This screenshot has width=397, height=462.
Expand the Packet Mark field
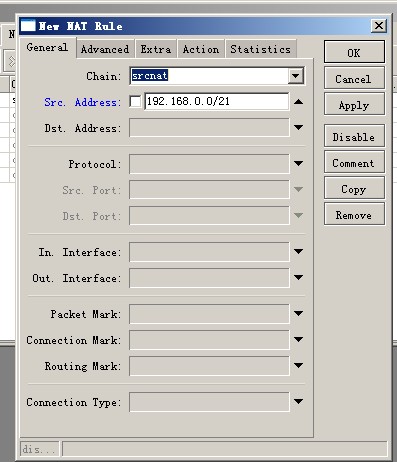(x=298, y=313)
